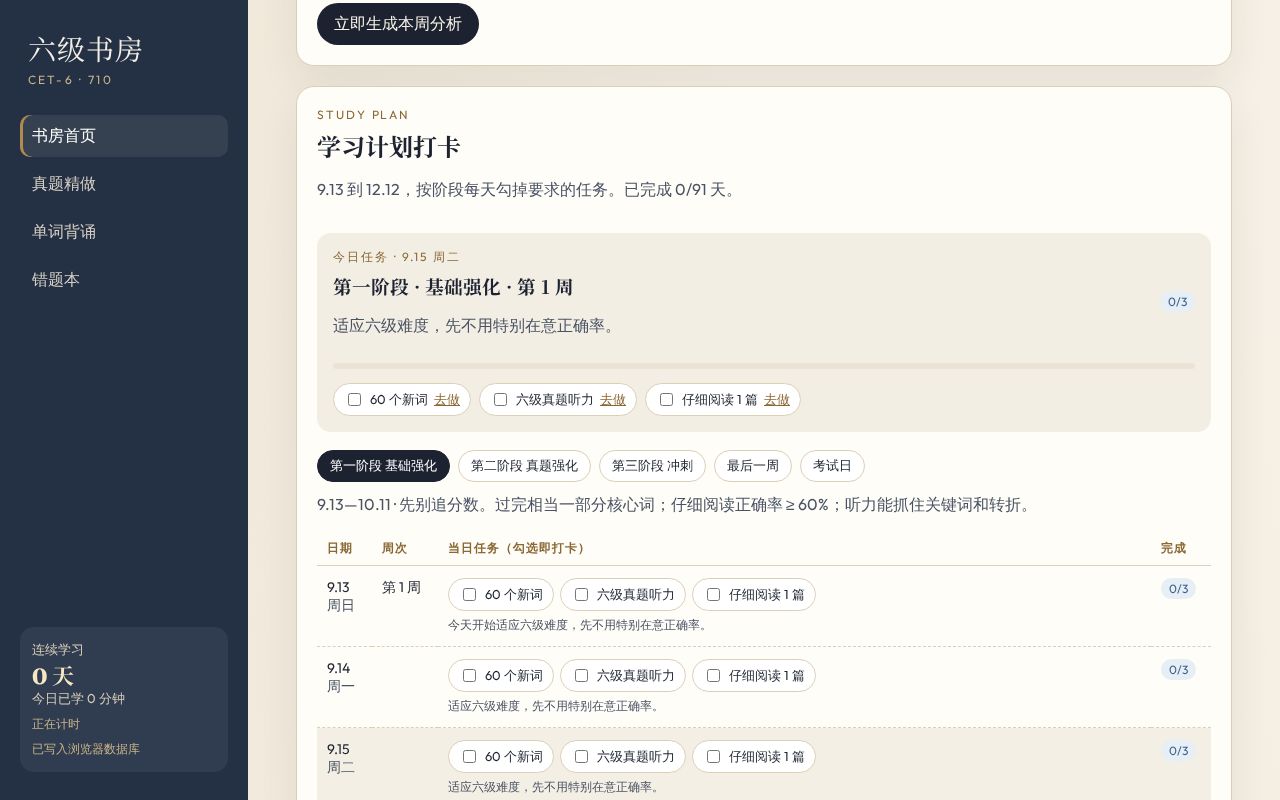Check today's 60 个新词 task

(x=354, y=400)
